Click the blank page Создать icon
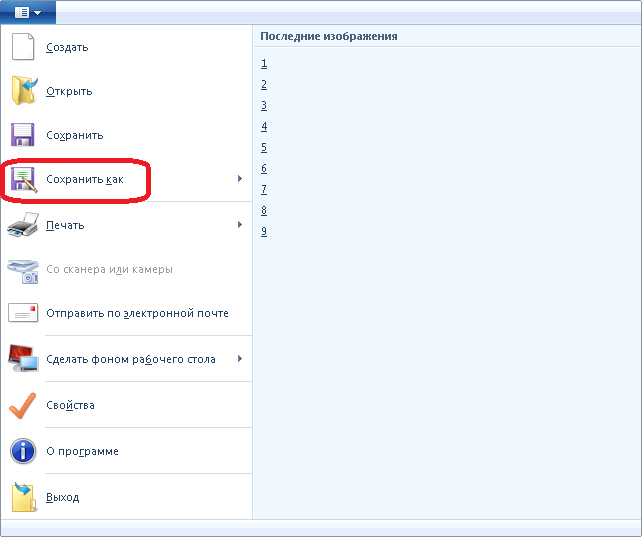This screenshot has height=537, width=642. [x=23, y=47]
